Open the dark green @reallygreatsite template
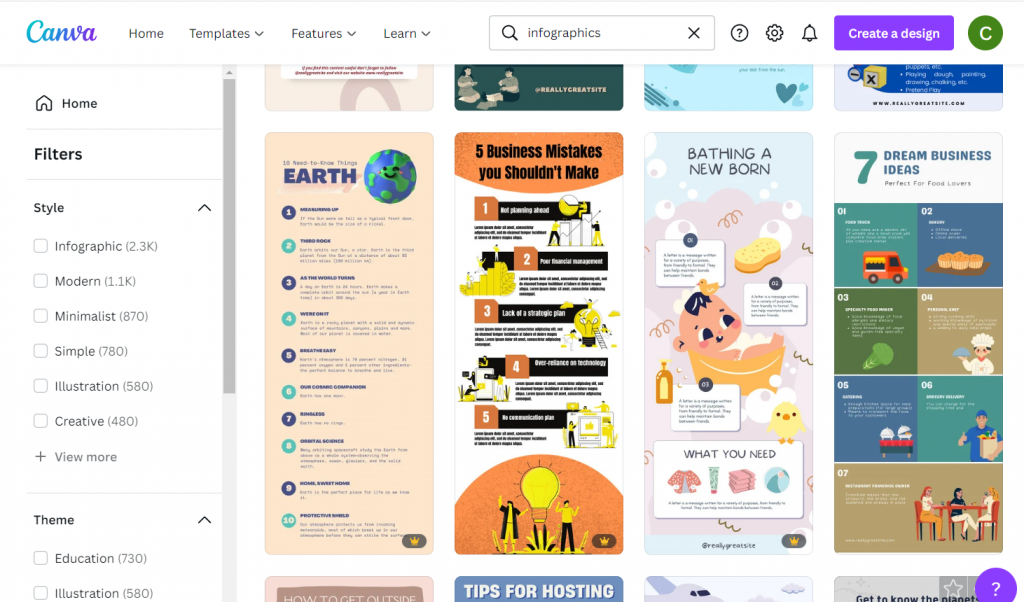This screenshot has width=1024, height=602. [x=539, y=87]
